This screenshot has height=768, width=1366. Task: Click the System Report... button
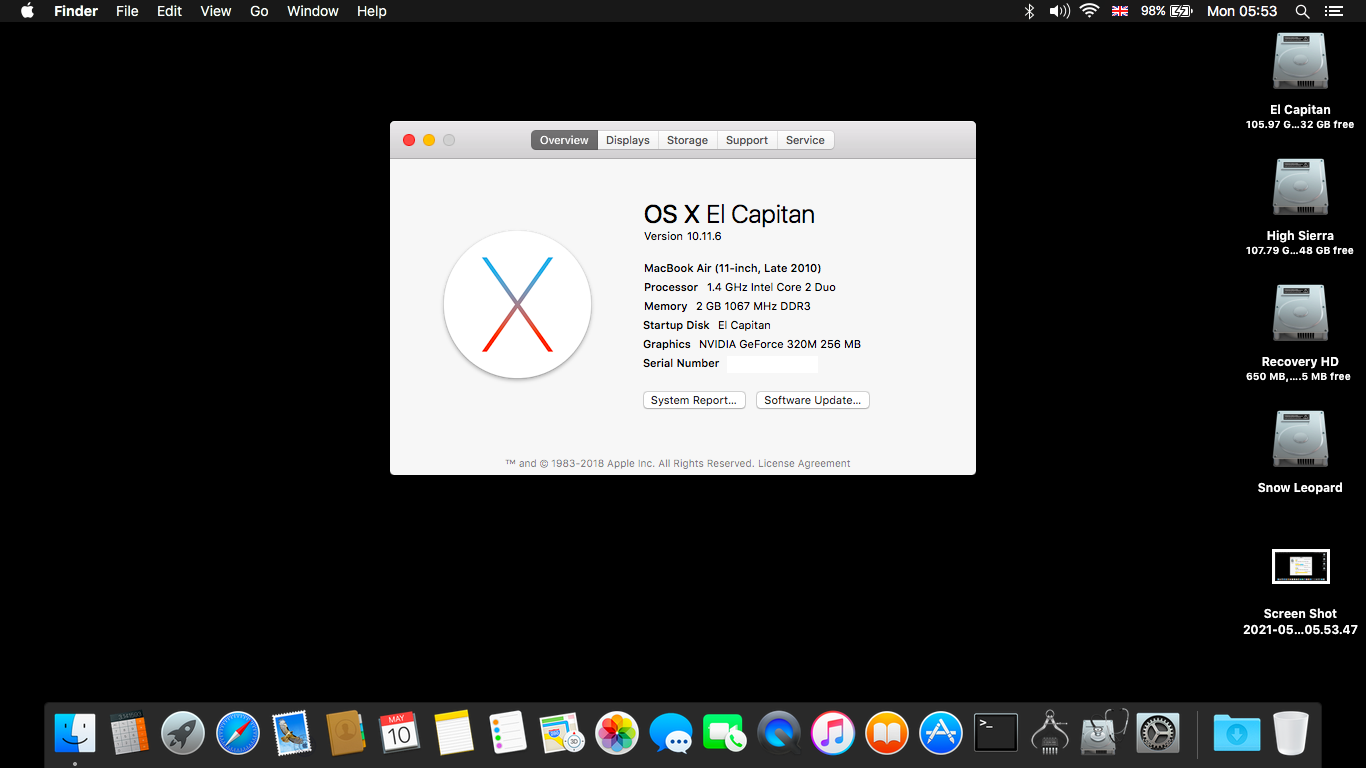tap(694, 400)
